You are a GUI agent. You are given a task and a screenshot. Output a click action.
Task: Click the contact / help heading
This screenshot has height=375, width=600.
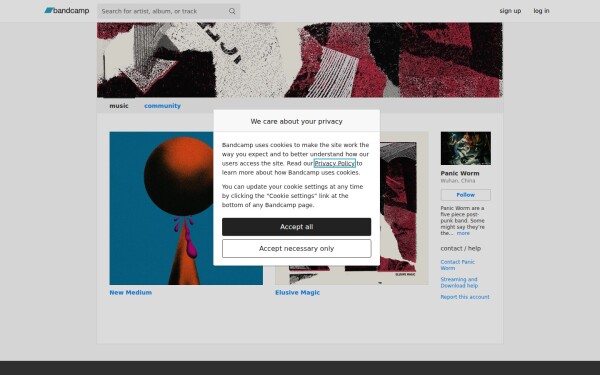(461, 248)
